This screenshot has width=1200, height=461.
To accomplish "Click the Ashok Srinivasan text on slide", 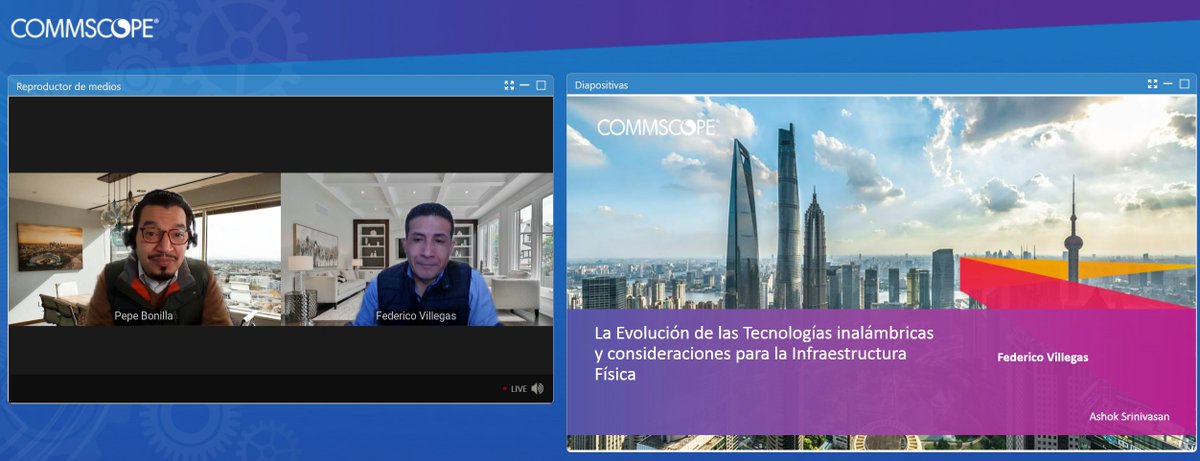I will pos(1129,416).
